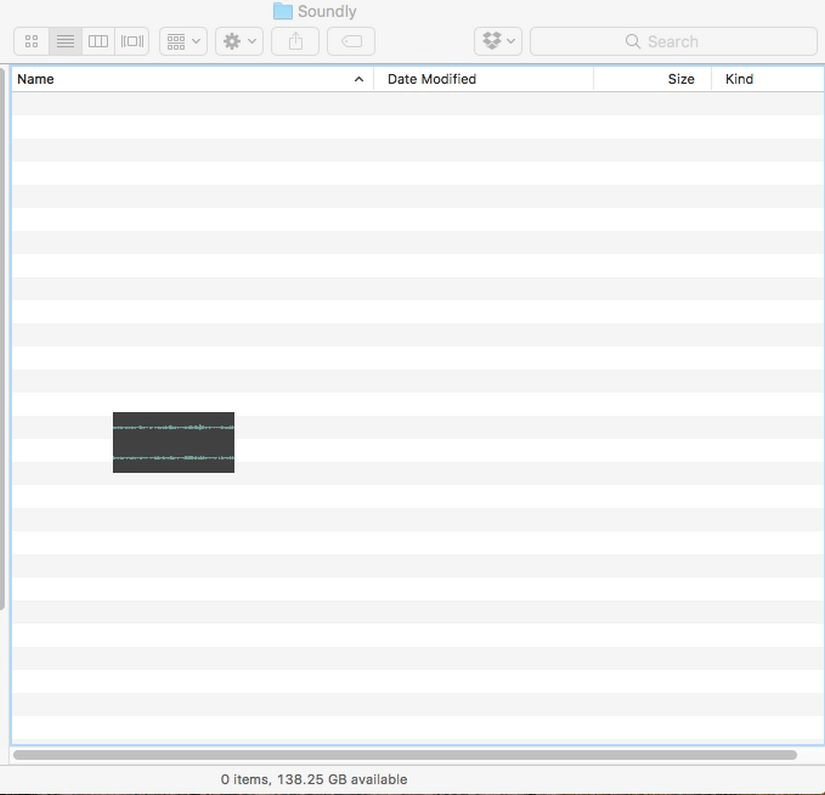The image size is (825, 795).
Task: Switch to icon view in toolbar
Action: point(31,41)
